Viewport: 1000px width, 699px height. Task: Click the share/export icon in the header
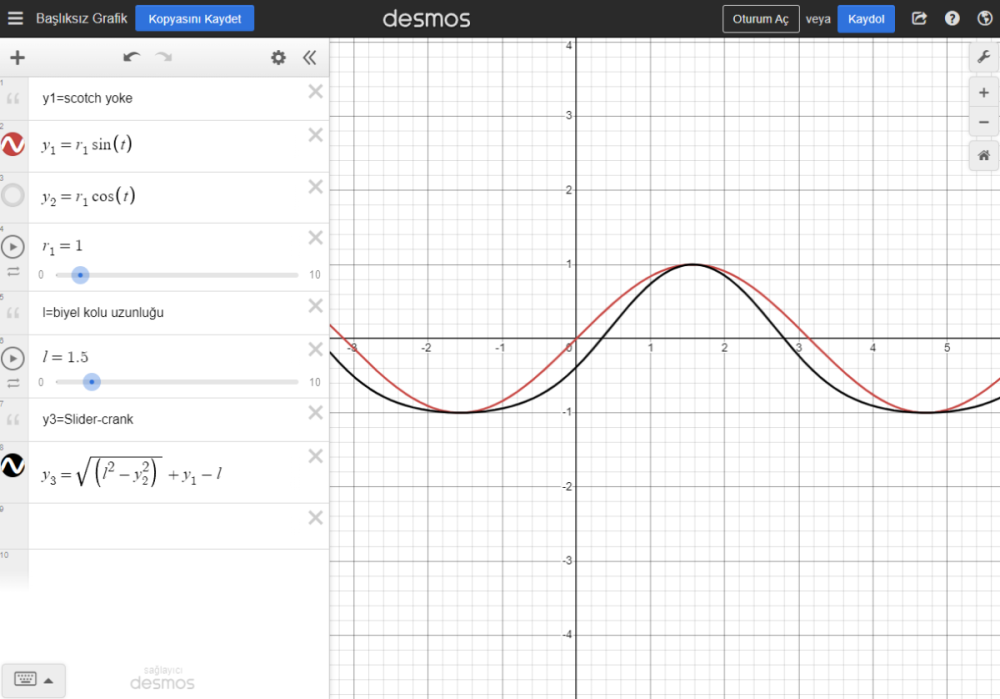(918, 17)
